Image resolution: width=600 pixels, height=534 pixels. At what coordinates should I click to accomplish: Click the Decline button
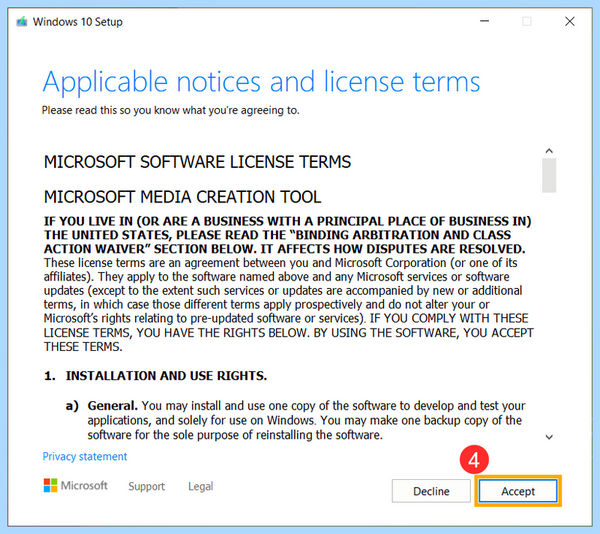(x=431, y=491)
